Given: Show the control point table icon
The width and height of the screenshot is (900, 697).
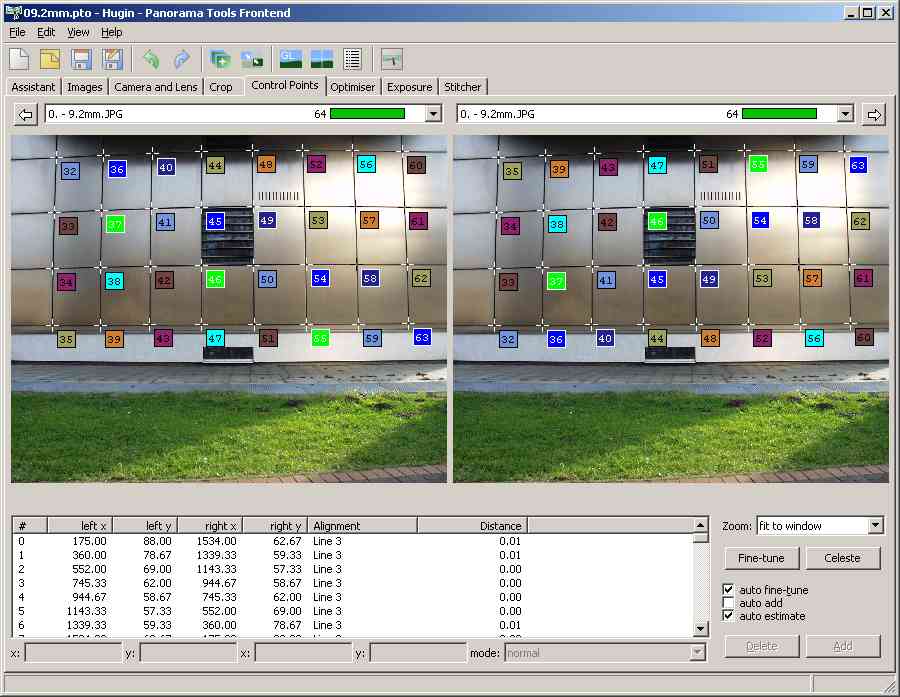Looking at the screenshot, I should (x=352, y=59).
